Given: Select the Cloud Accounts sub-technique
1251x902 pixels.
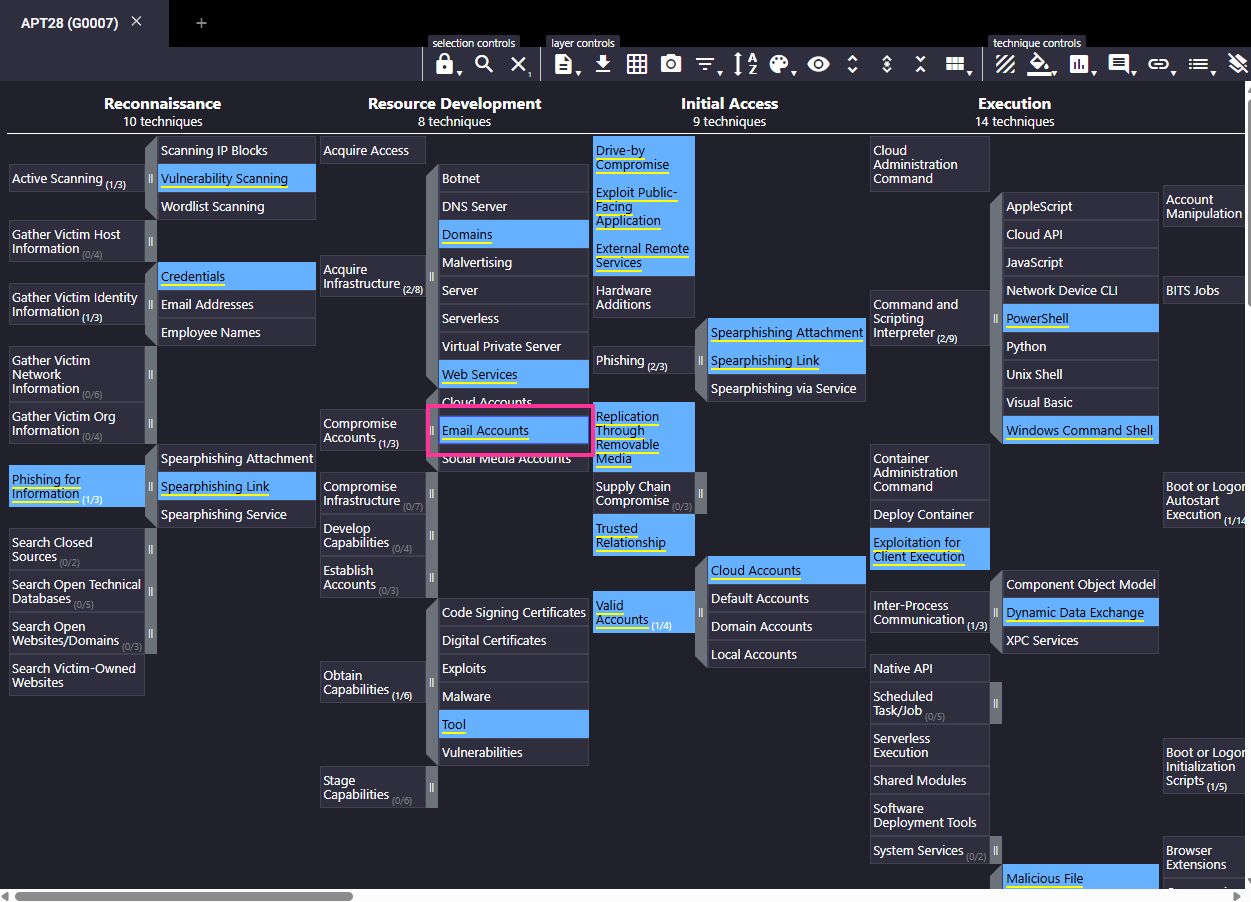Looking at the screenshot, I should coord(787,571).
